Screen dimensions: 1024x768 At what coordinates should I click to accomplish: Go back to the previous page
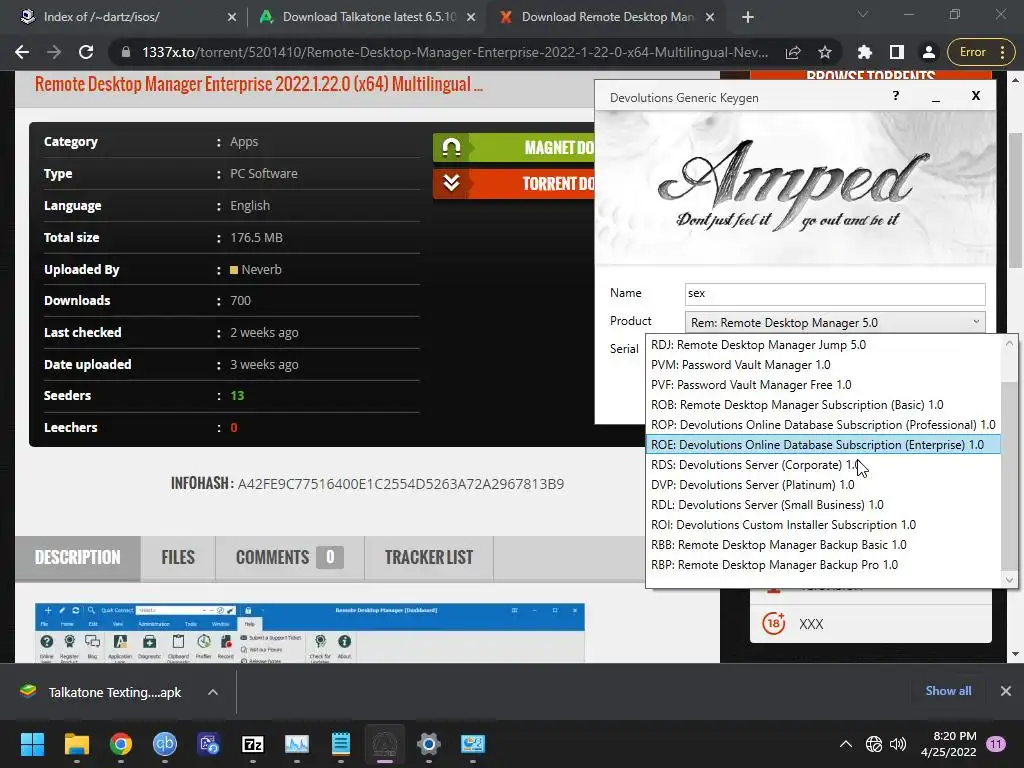click(x=22, y=52)
